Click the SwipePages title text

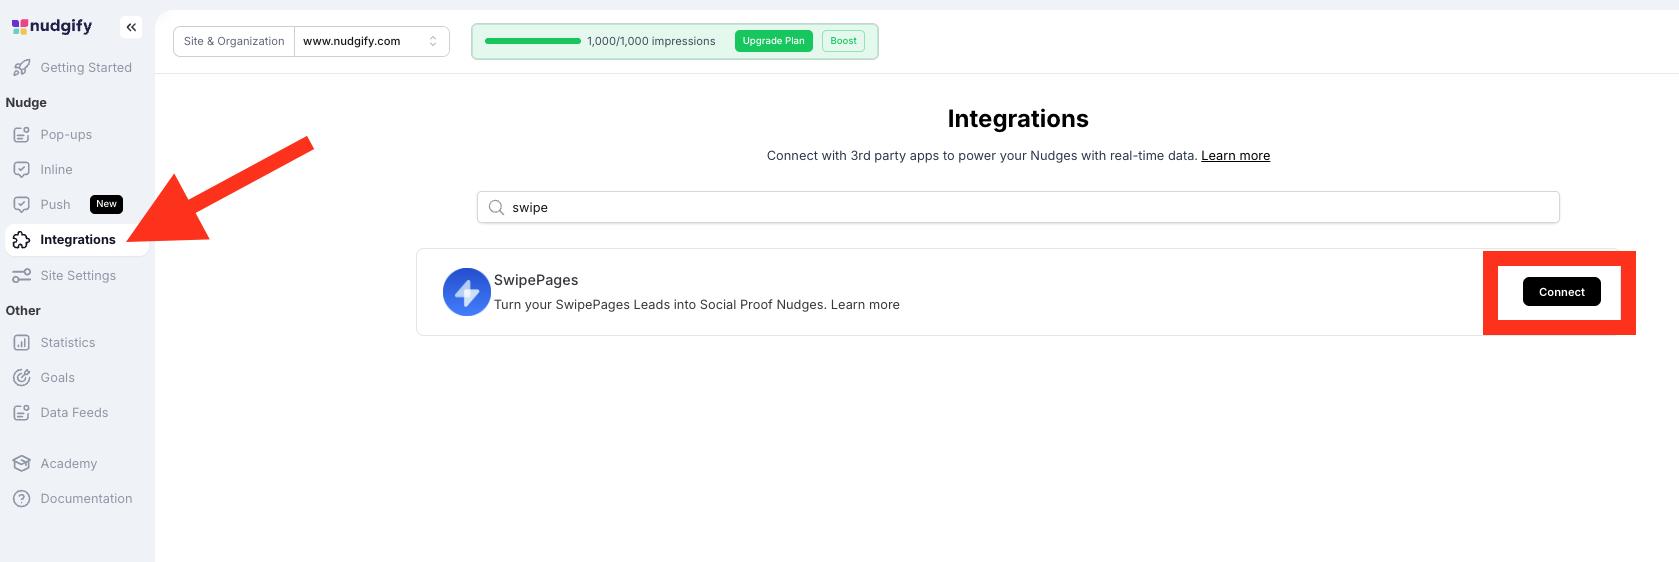[x=536, y=280]
